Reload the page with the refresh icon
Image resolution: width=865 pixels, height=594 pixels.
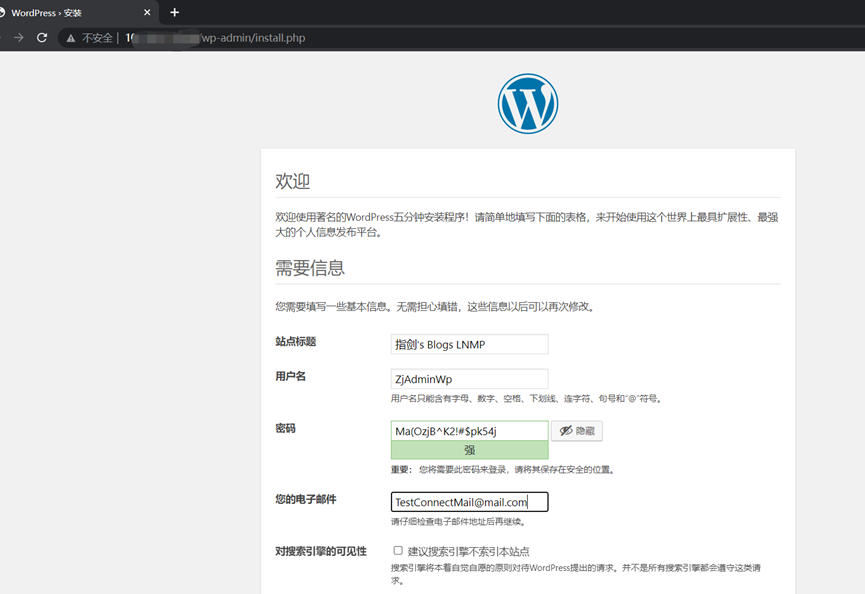click(42, 38)
